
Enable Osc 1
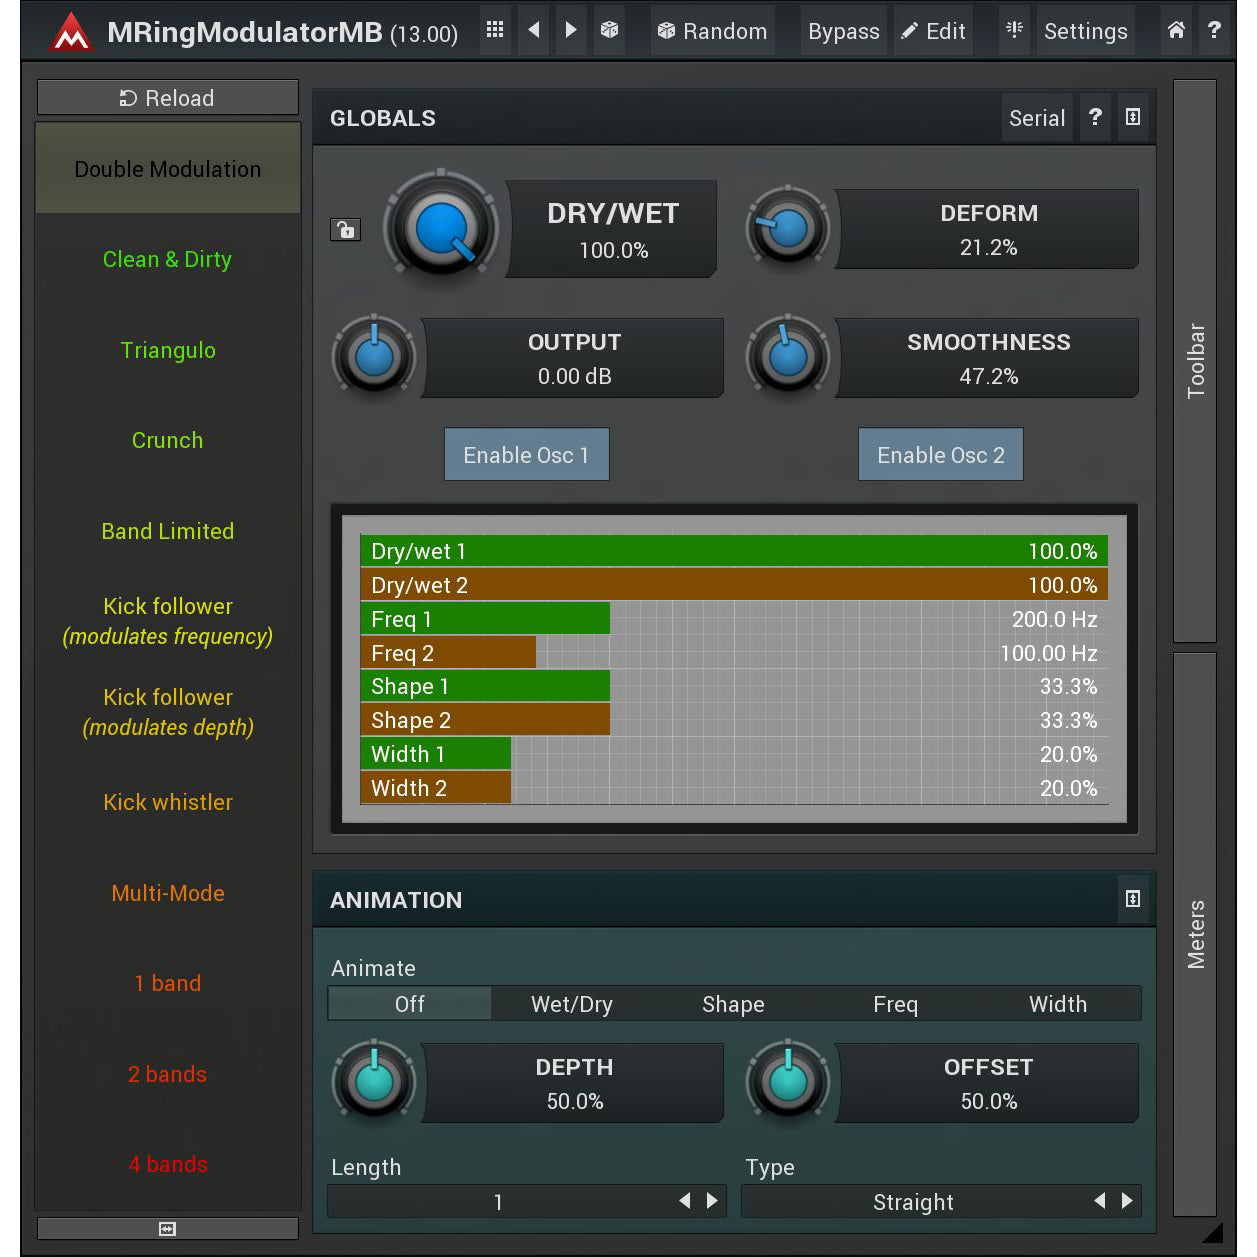527,454
